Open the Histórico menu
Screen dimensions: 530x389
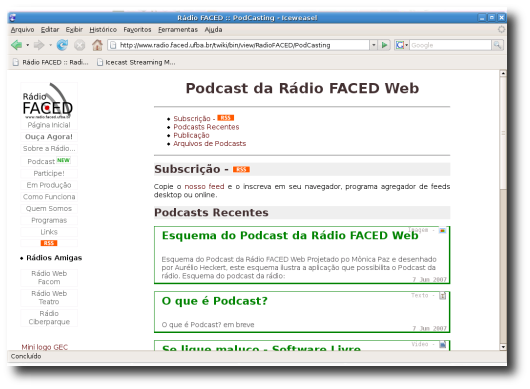coord(103,30)
